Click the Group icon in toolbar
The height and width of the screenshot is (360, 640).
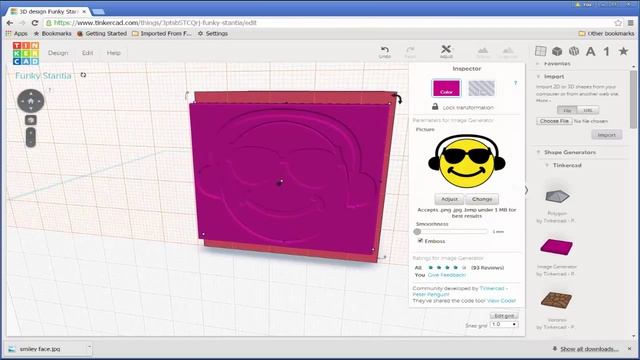point(483,52)
